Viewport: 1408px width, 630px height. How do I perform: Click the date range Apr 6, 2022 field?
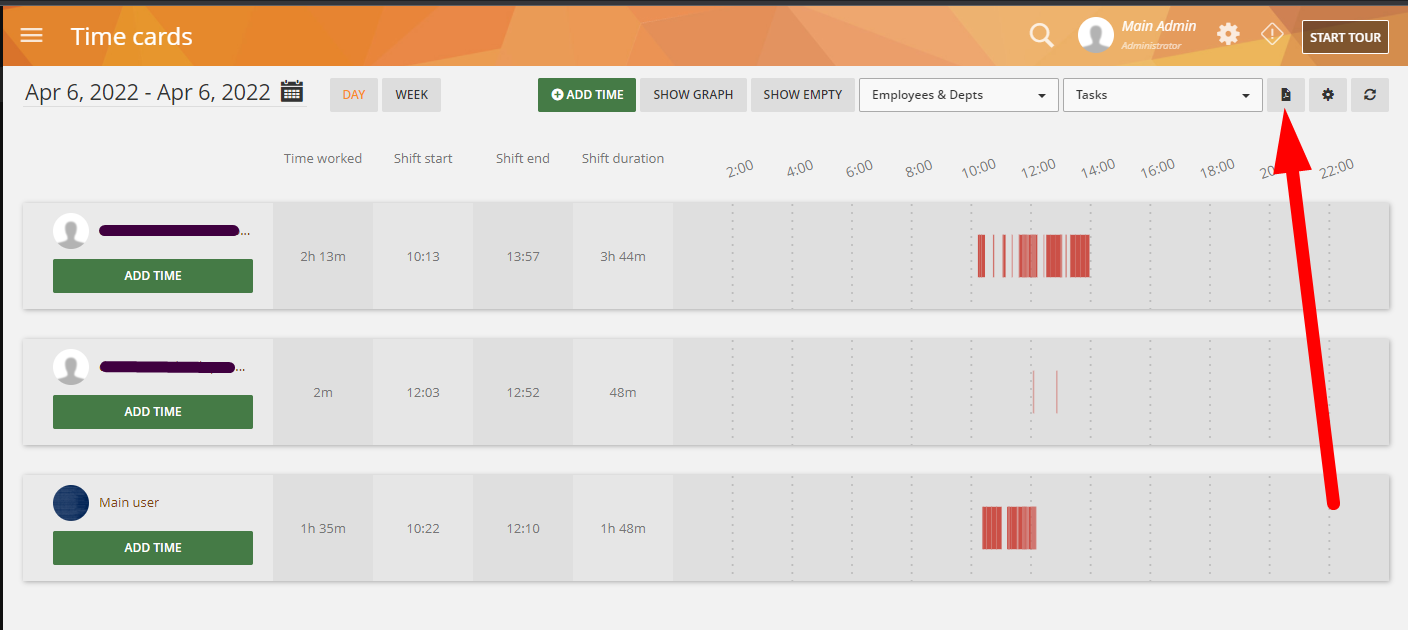(148, 93)
